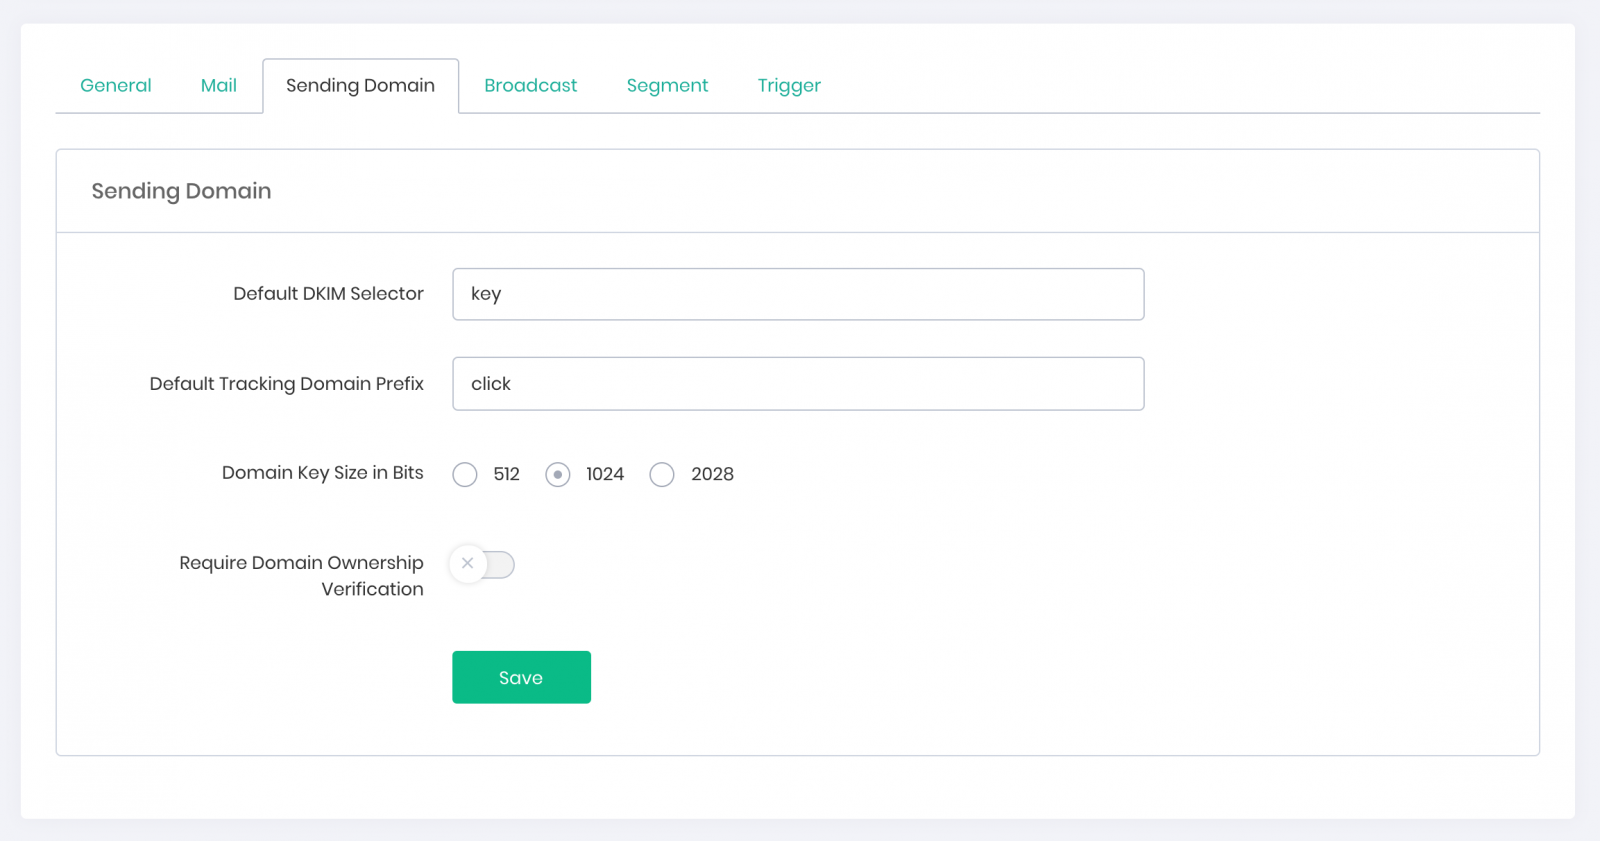Select the 512 key size radio button
Viewport: 1600px width, 841px height.
pyautogui.click(x=465, y=474)
